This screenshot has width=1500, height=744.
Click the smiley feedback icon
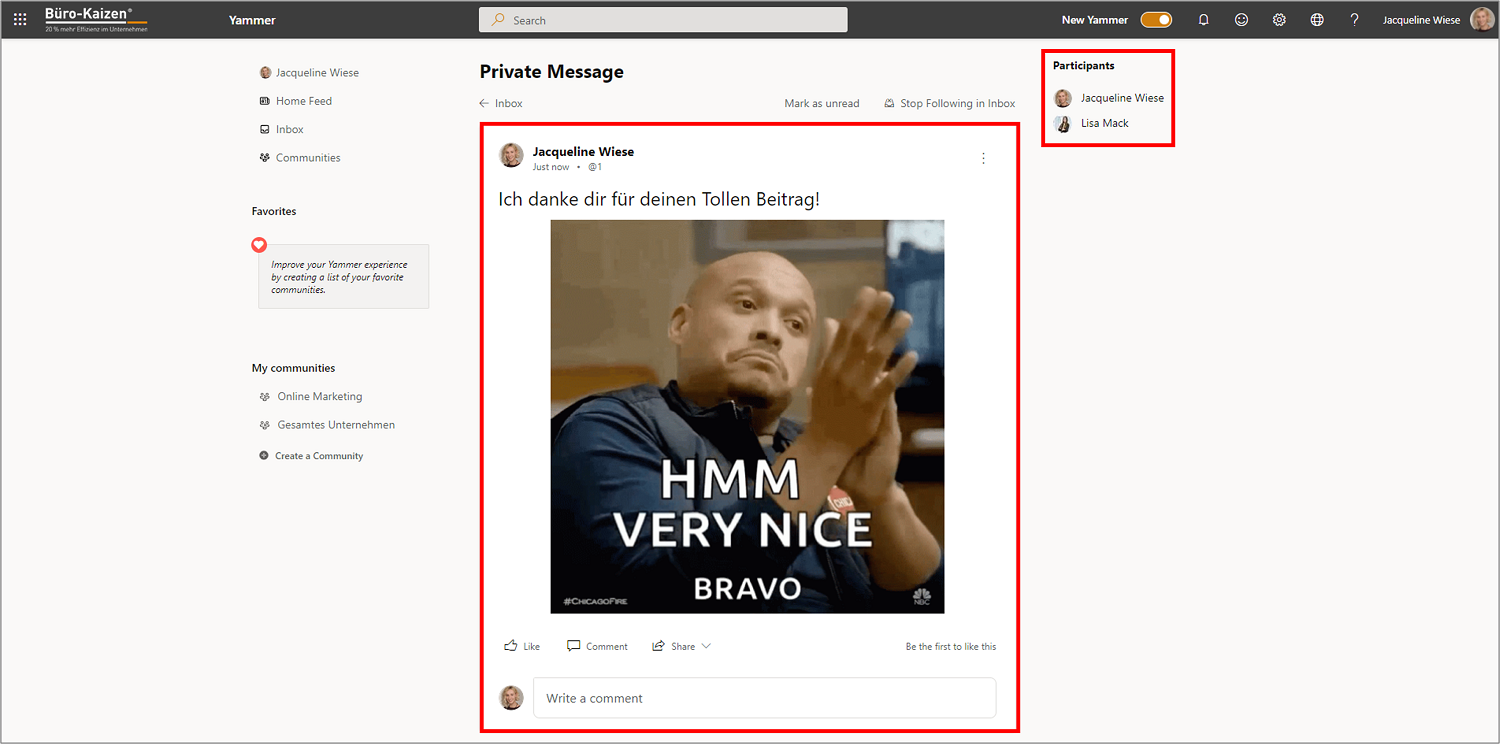point(1241,20)
